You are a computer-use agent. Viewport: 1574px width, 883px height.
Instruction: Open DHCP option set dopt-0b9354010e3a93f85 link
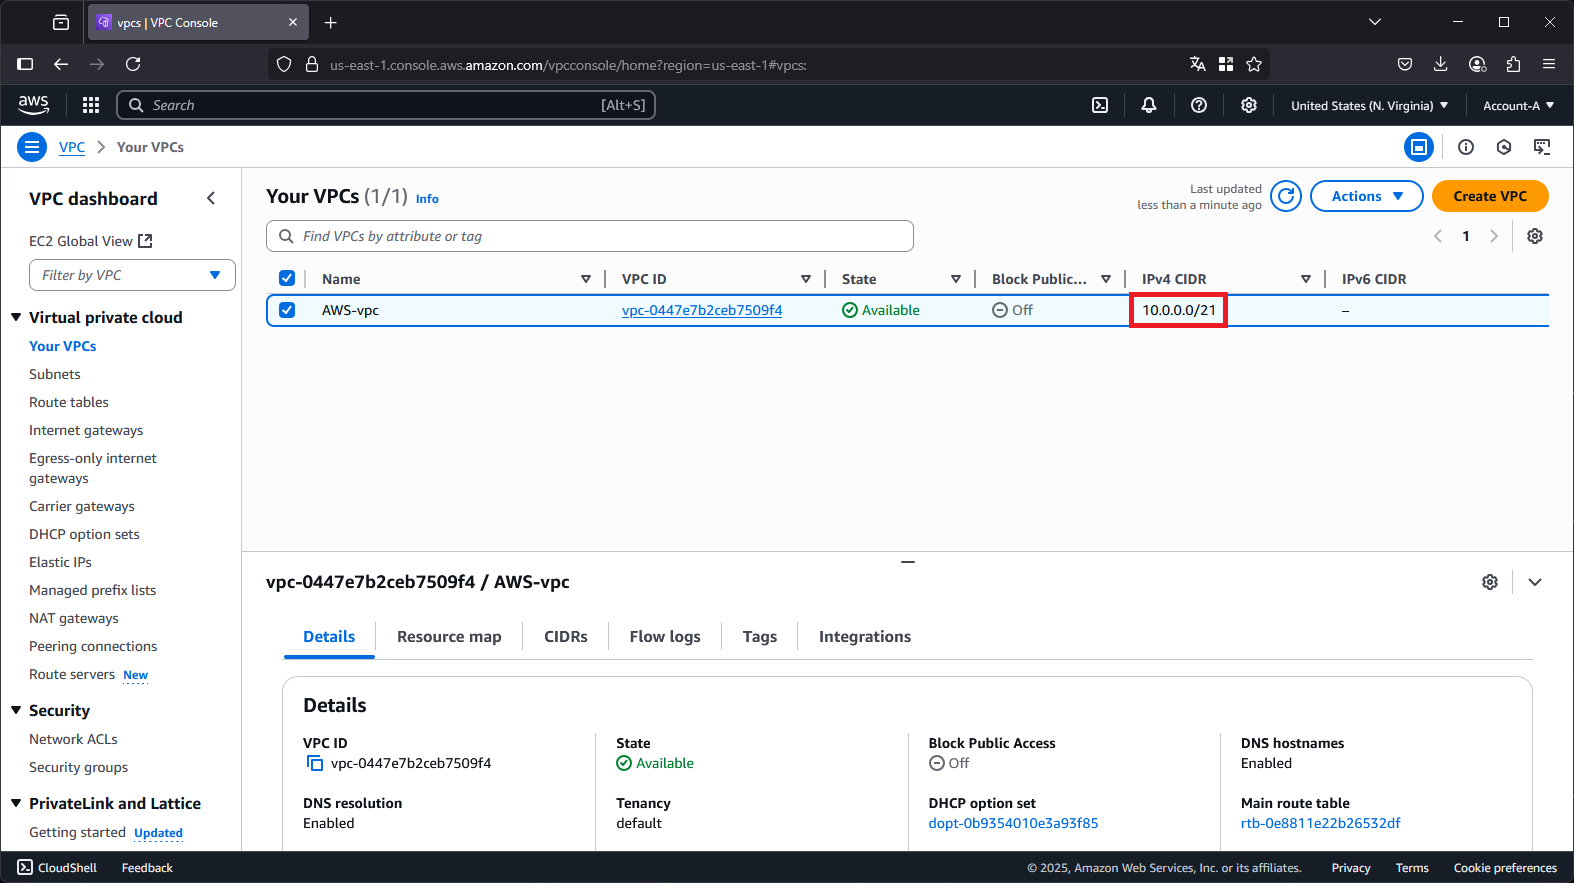click(1013, 823)
